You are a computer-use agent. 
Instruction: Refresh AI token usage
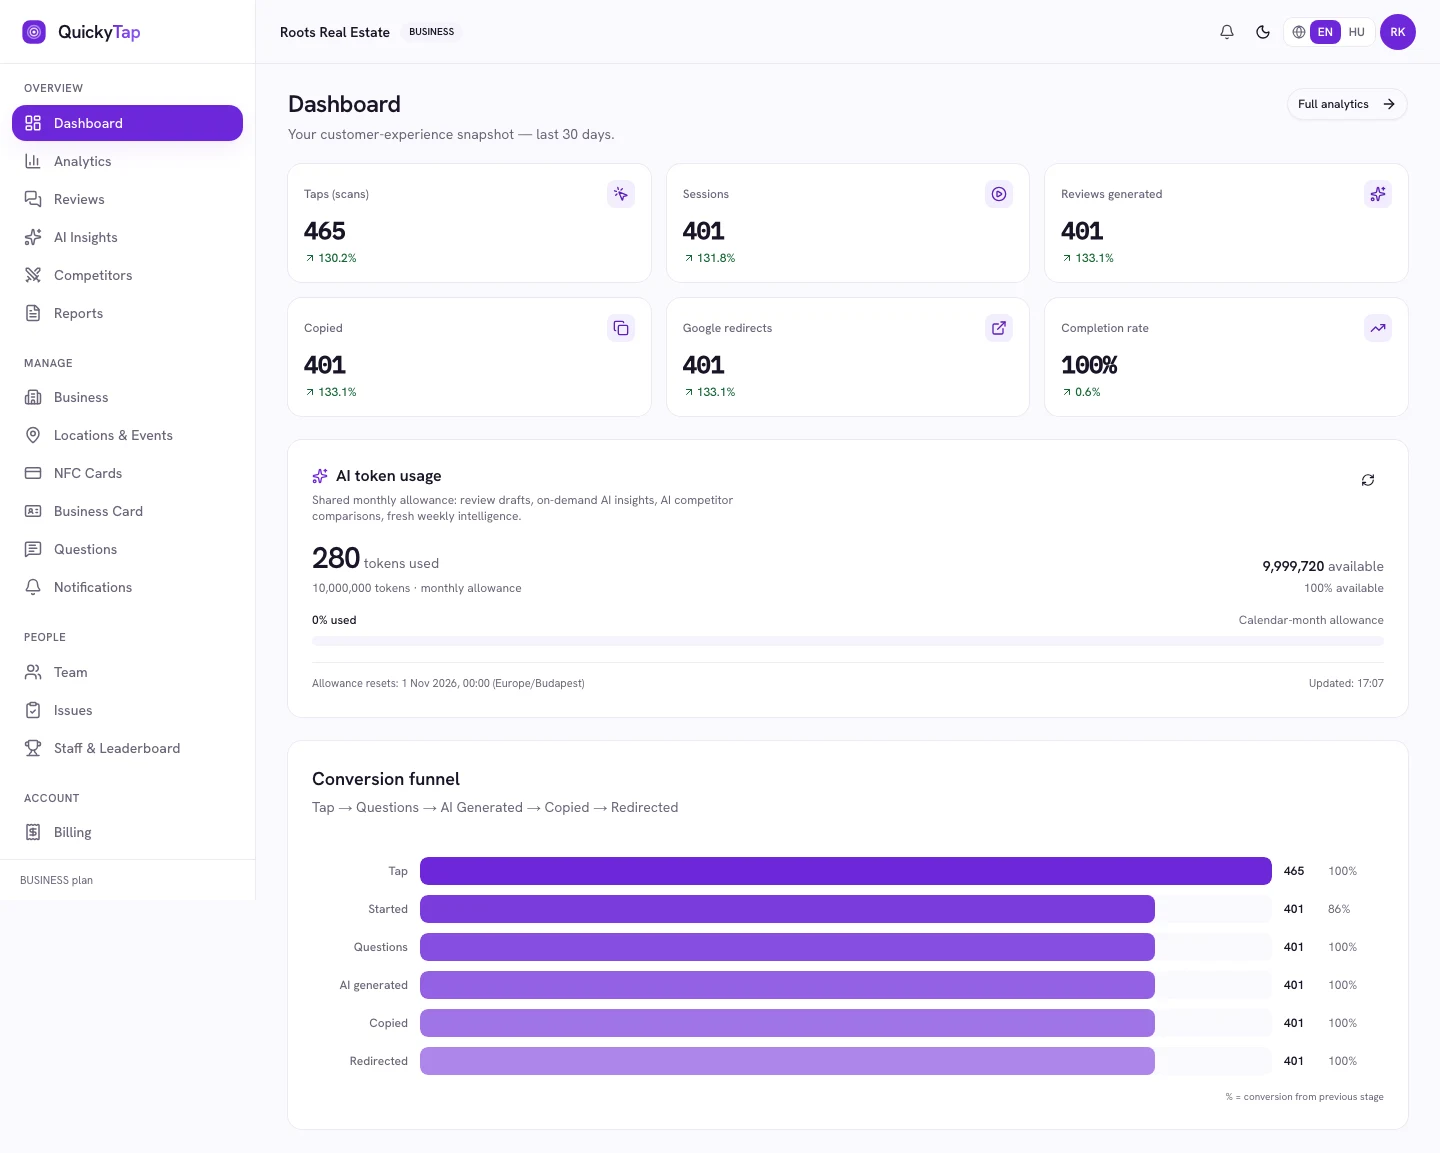tap(1368, 480)
